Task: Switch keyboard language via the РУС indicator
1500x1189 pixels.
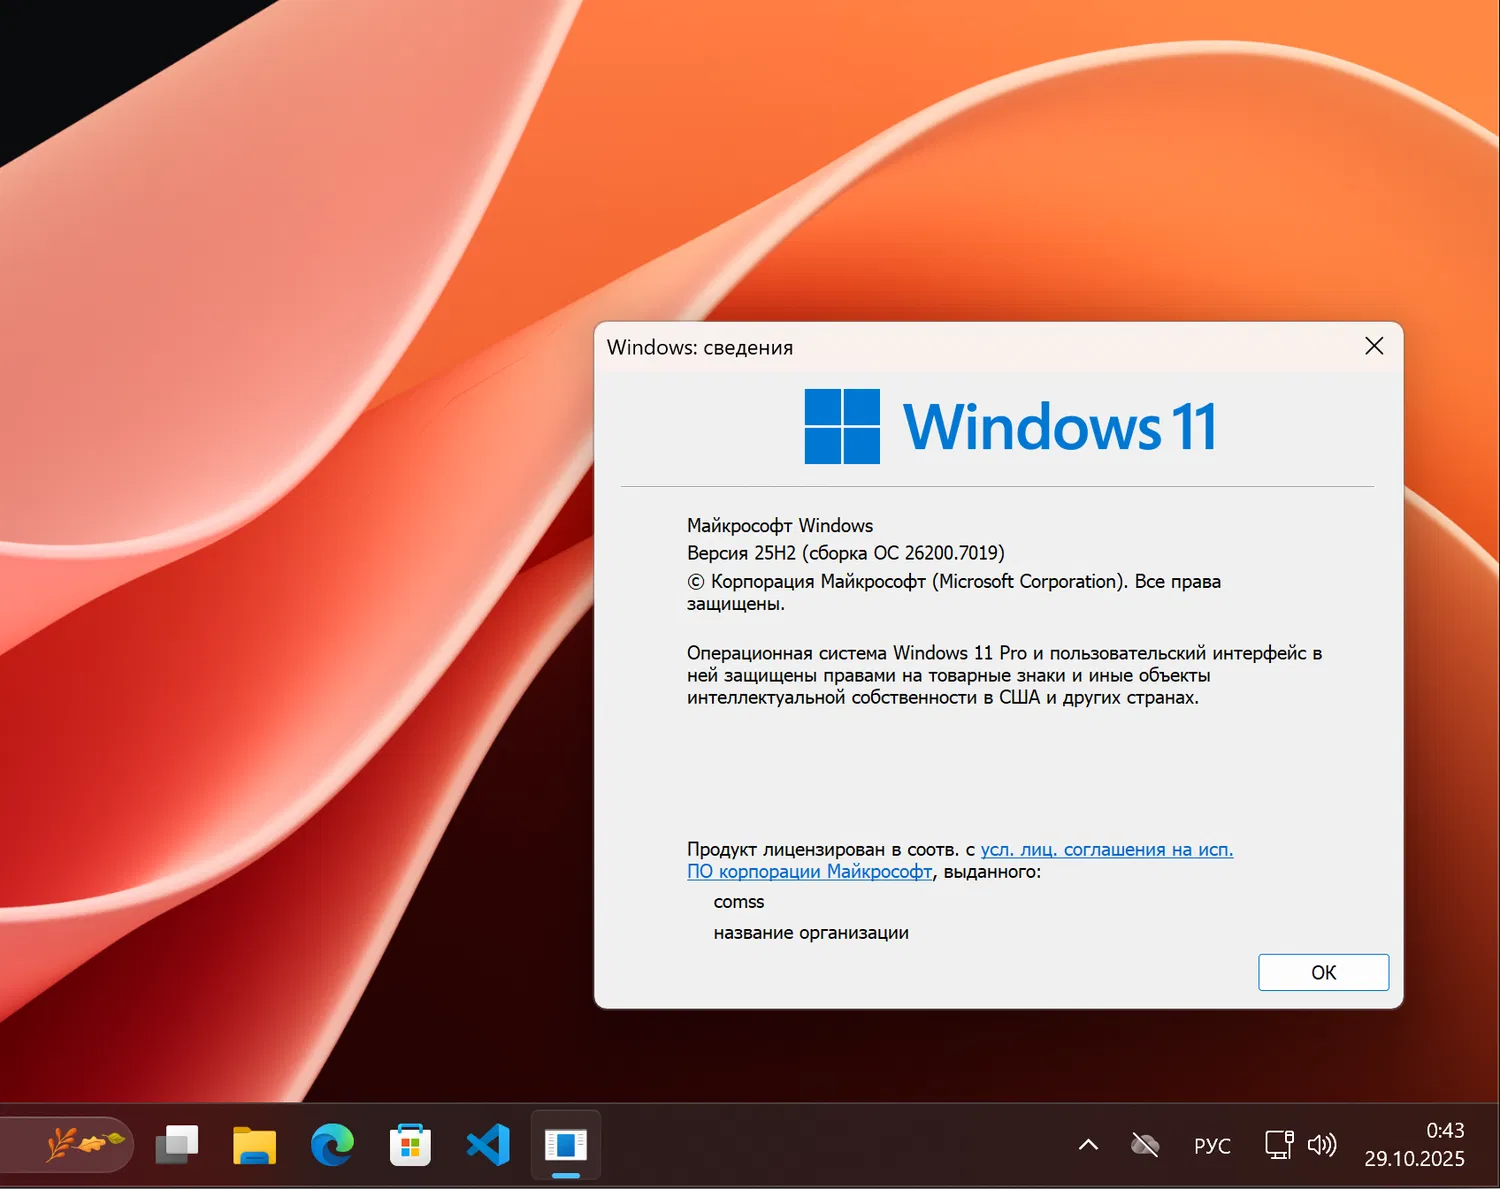Action: click(x=1211, y=1145)
